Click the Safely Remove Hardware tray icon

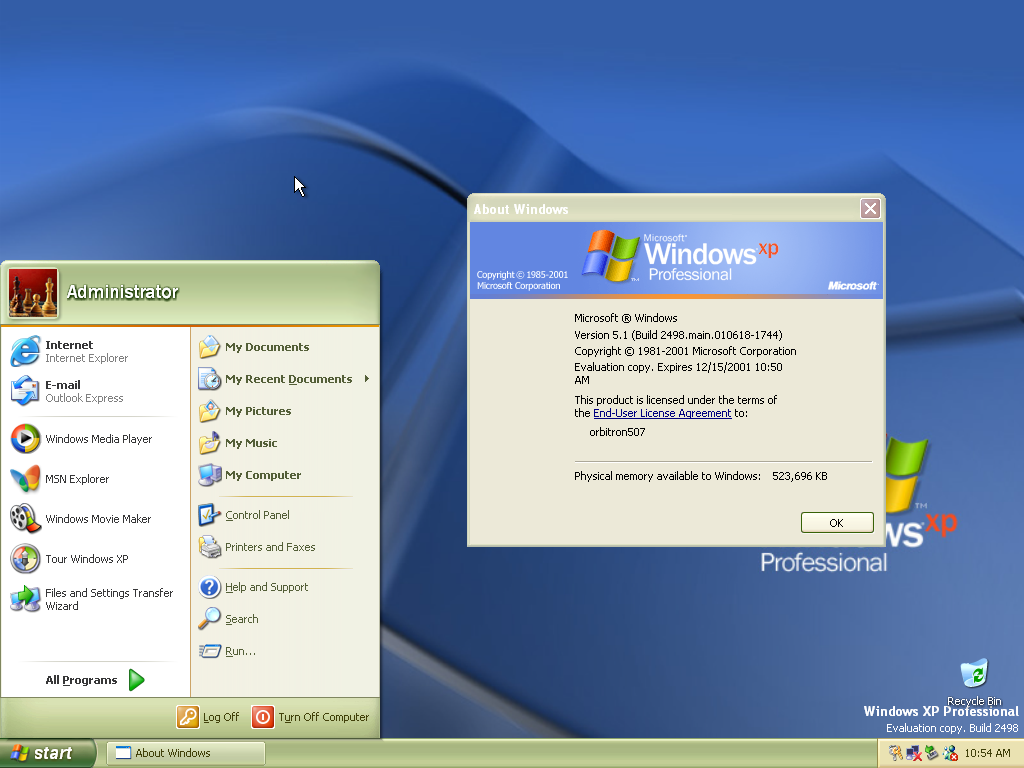tap(932, 753)
